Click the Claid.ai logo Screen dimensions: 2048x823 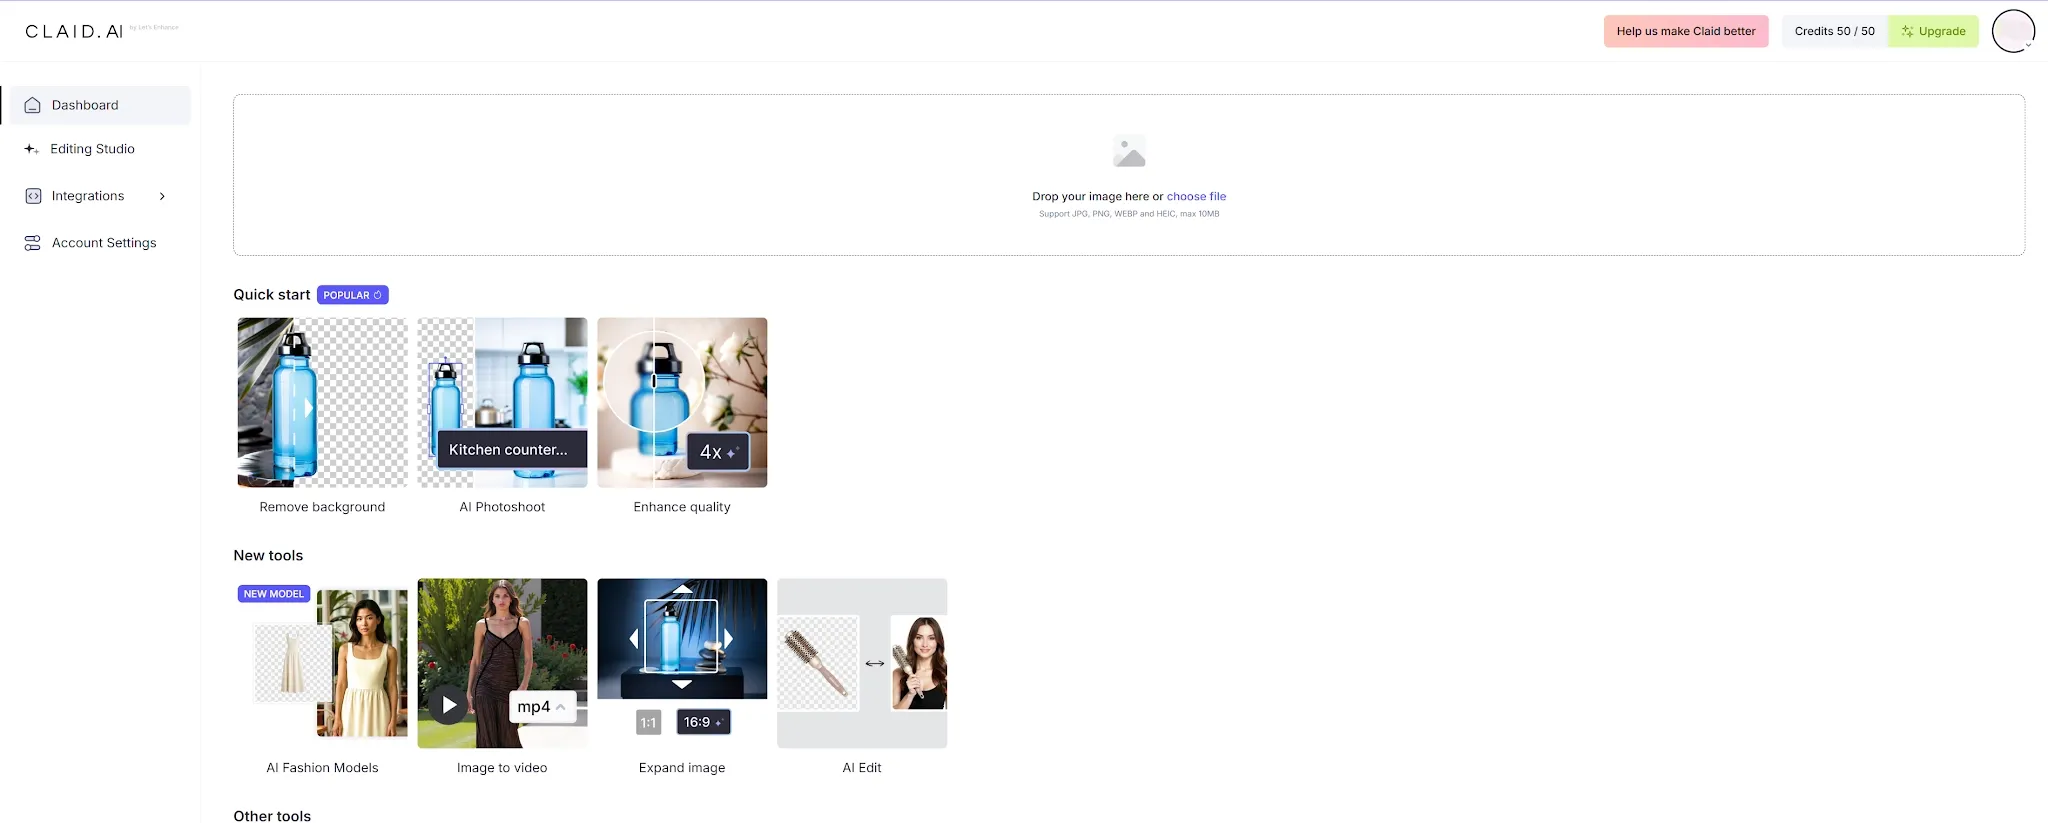[75, 31]
